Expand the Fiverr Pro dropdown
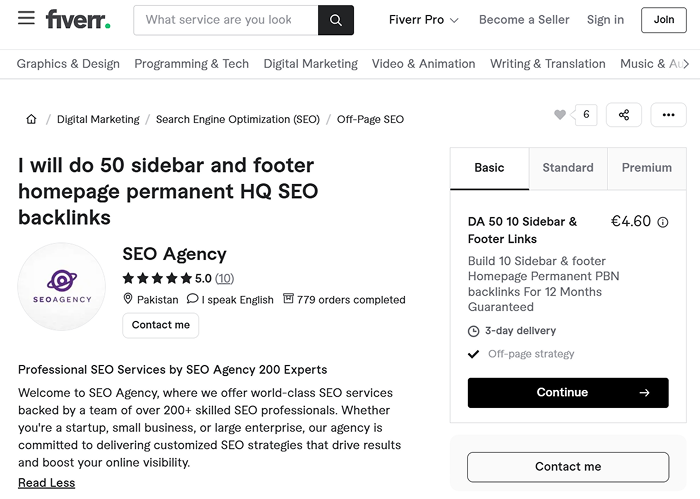Screen dimensions: 700x499 click(423, 20)
